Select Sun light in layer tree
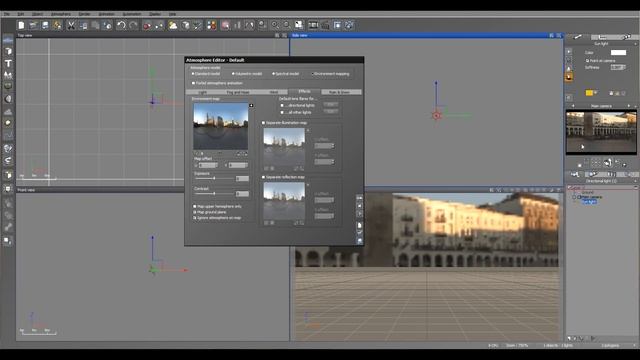640x360 pixels. click(589, 202)
